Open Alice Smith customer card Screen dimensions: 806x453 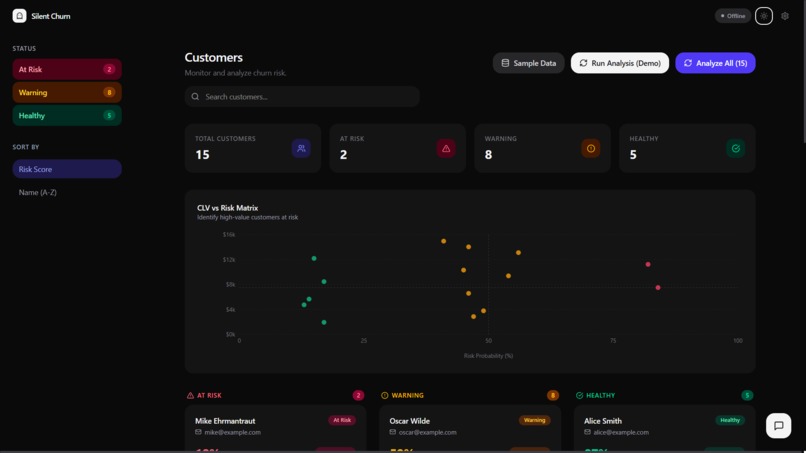tap(665, 429)
